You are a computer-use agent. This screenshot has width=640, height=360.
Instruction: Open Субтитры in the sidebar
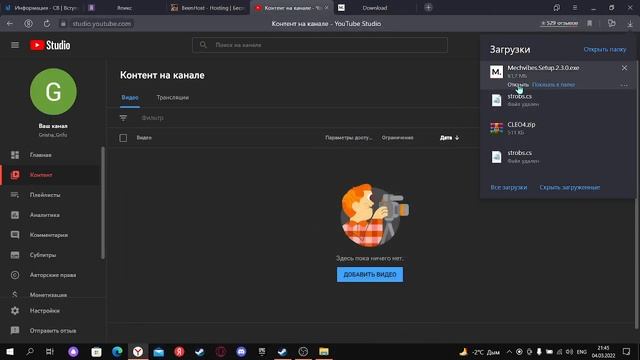pos(42,255)
